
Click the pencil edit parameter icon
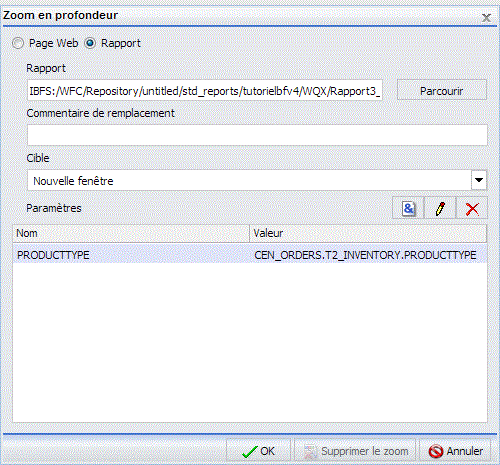pos(440,208)
